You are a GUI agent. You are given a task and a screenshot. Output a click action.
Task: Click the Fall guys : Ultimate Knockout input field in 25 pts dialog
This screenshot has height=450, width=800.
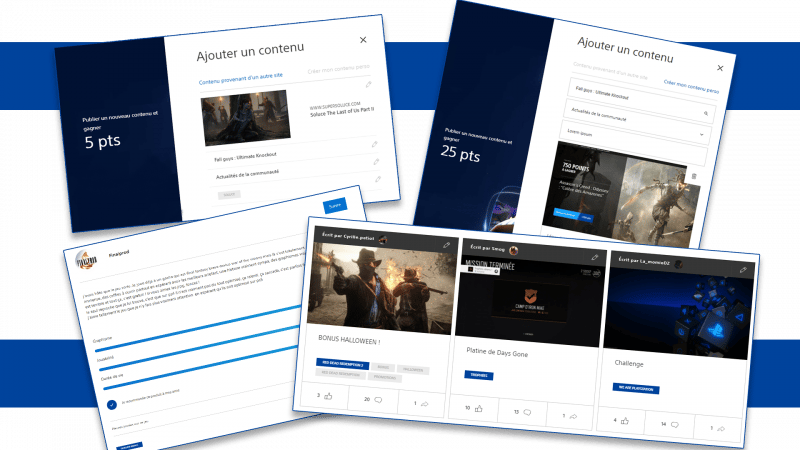click(x=643, y=100)
